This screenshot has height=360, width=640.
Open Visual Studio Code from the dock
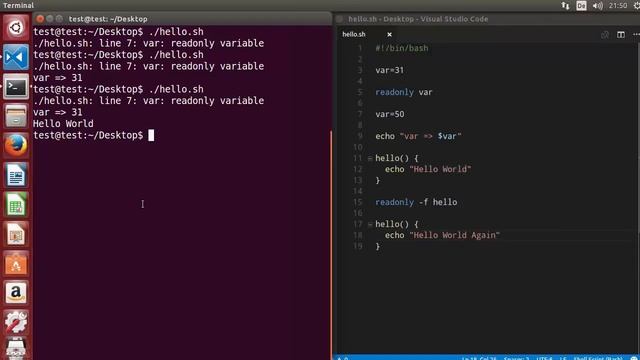16,57
